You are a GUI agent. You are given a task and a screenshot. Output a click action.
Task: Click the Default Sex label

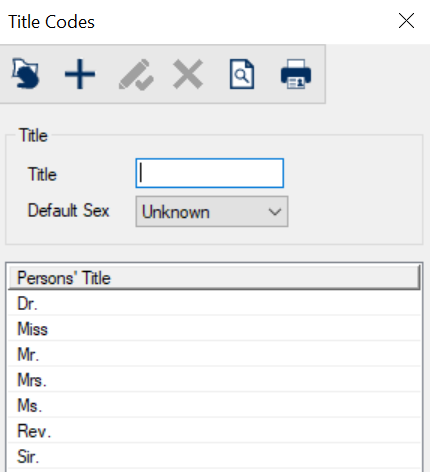coord(68,211)
